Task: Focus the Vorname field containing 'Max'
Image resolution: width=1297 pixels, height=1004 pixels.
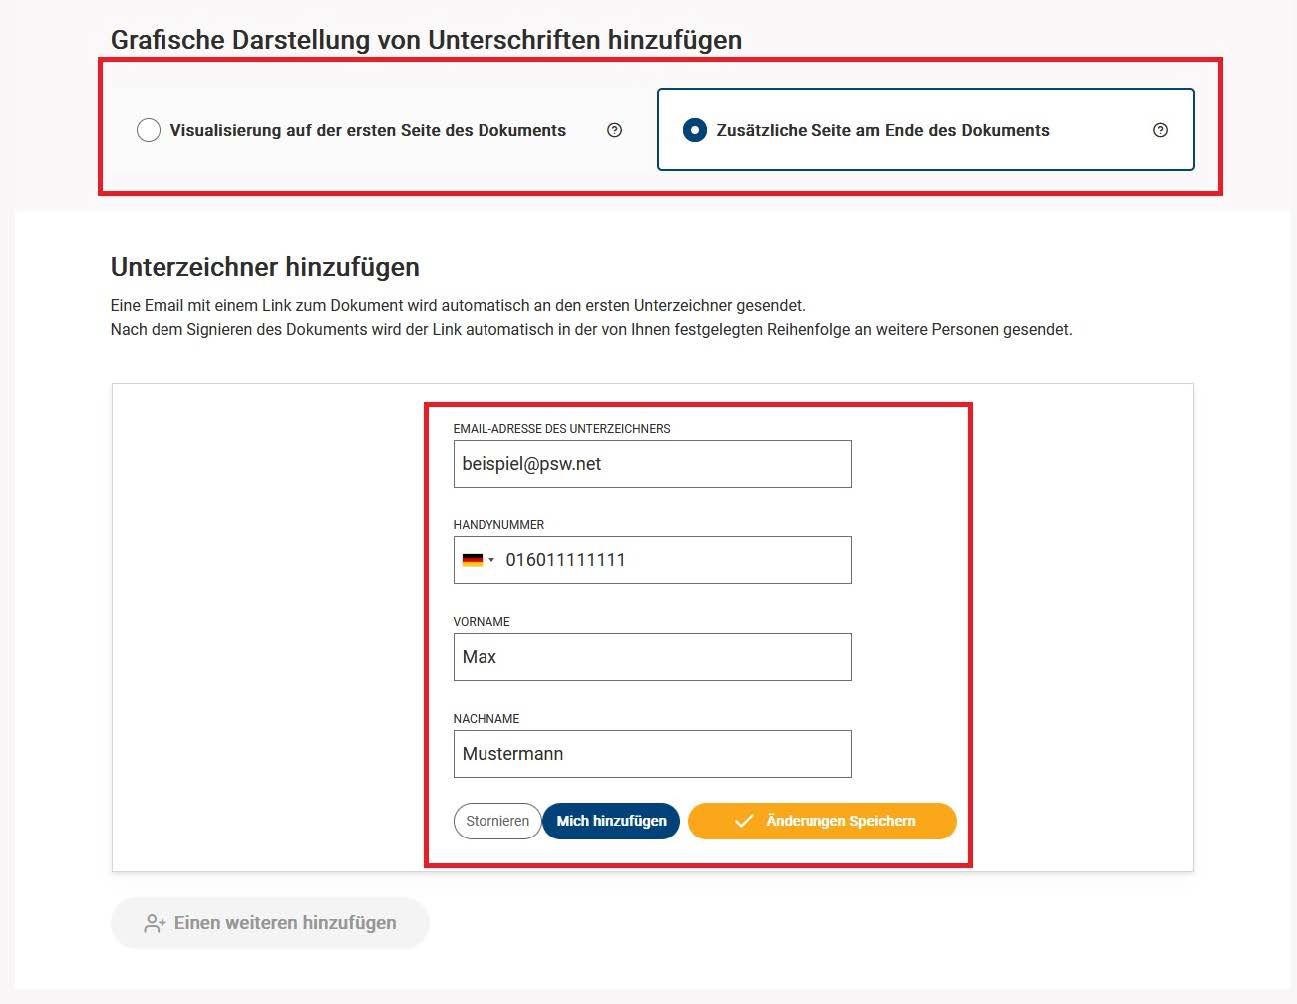Action: [x=652, y=657]
